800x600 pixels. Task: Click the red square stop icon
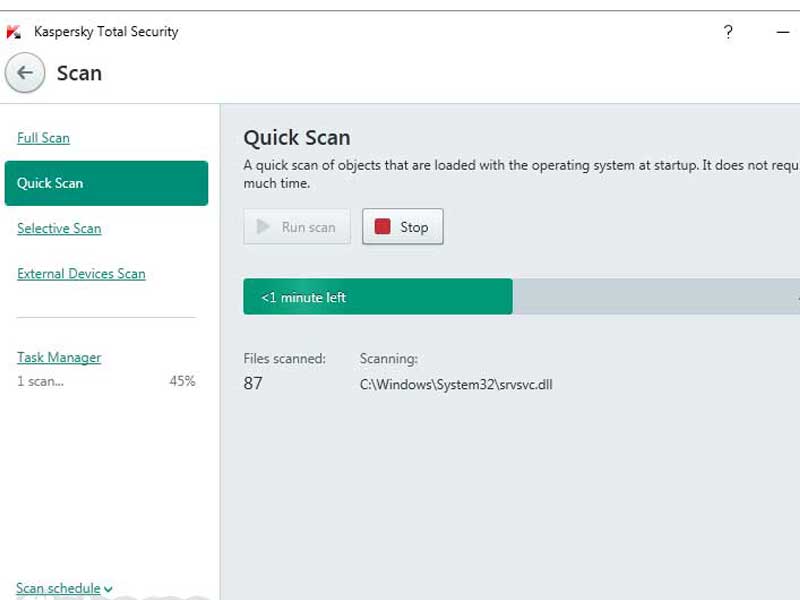[383, 227]
